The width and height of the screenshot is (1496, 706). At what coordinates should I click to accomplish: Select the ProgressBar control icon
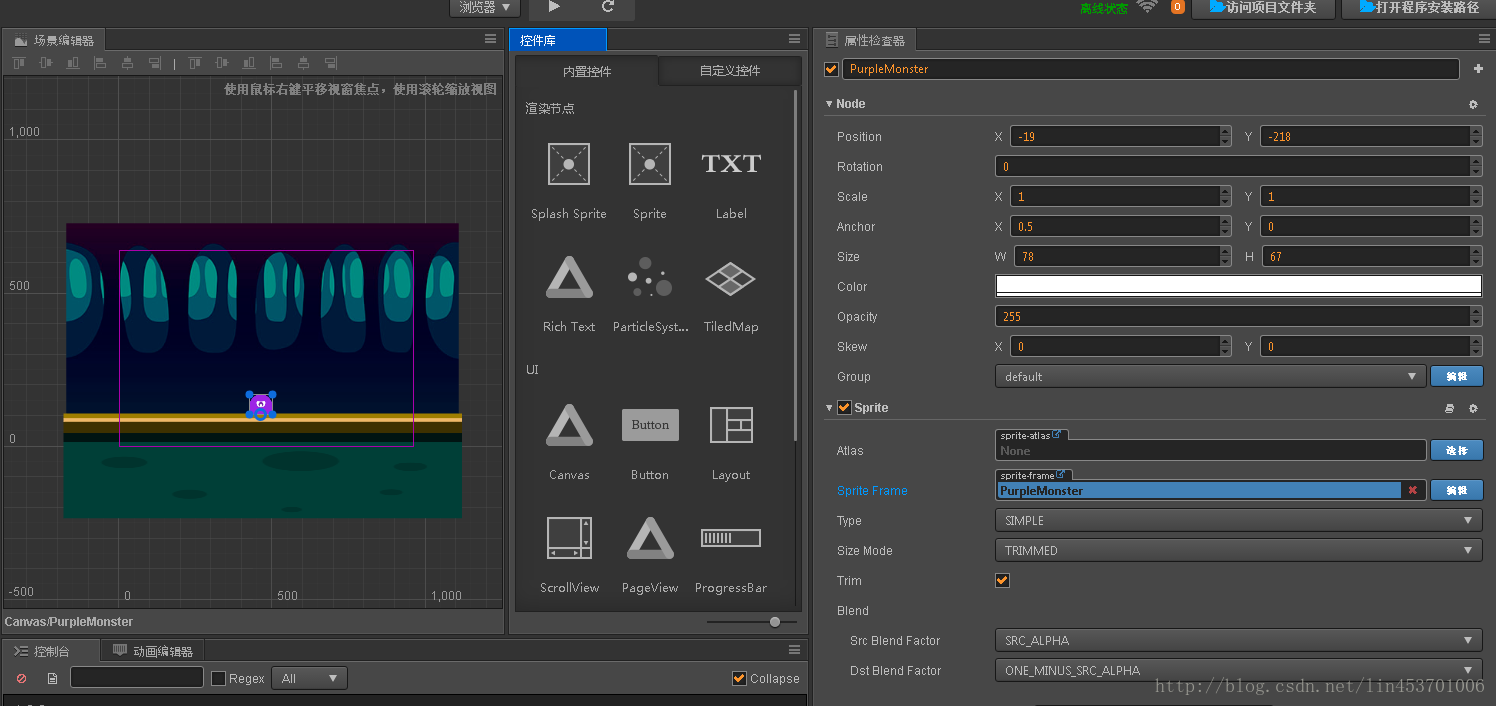tap(731, 538)
